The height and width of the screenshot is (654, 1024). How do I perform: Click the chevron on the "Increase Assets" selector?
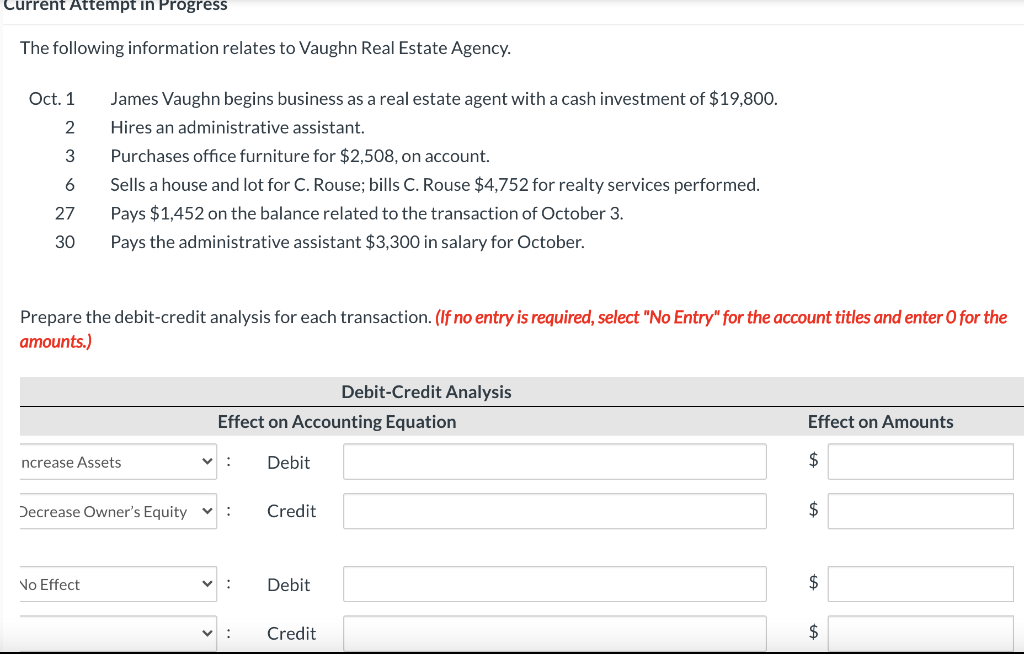point(208,462)
